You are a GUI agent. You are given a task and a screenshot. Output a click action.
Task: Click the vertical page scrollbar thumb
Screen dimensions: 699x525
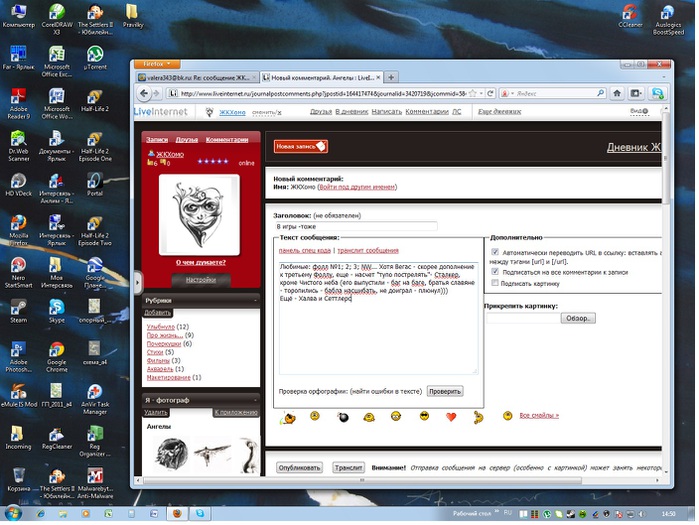click(666, 158)
